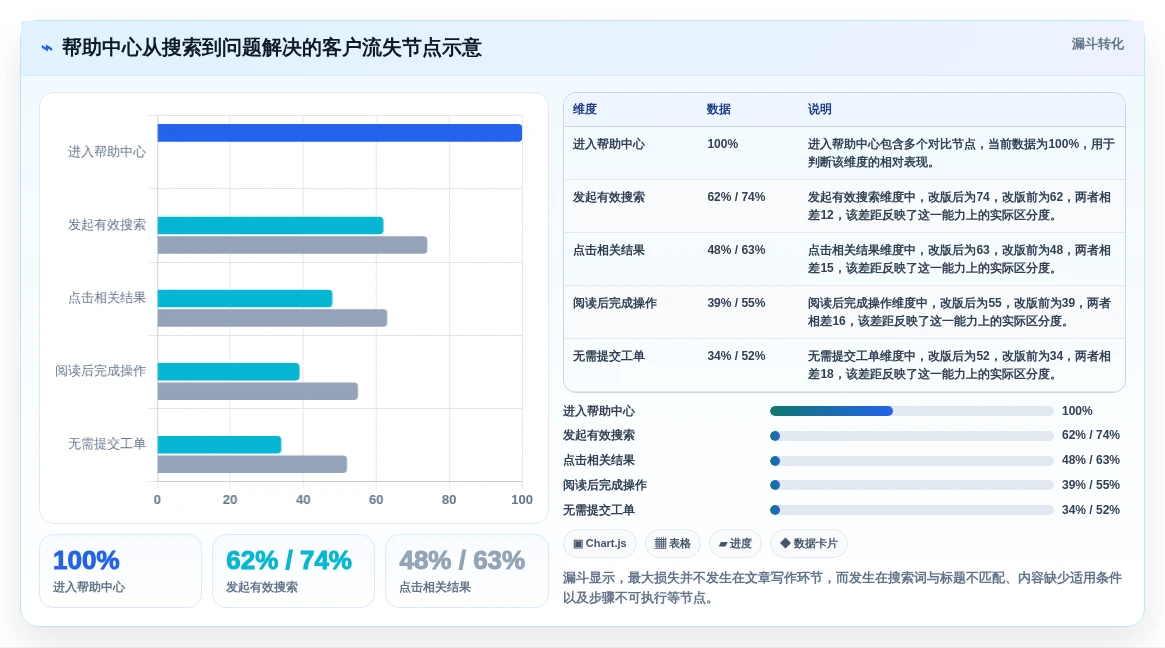The image size is (1165, 648).
Task: Select the 阅读后完成操作 cell in the table
Action: pos(614,303)
